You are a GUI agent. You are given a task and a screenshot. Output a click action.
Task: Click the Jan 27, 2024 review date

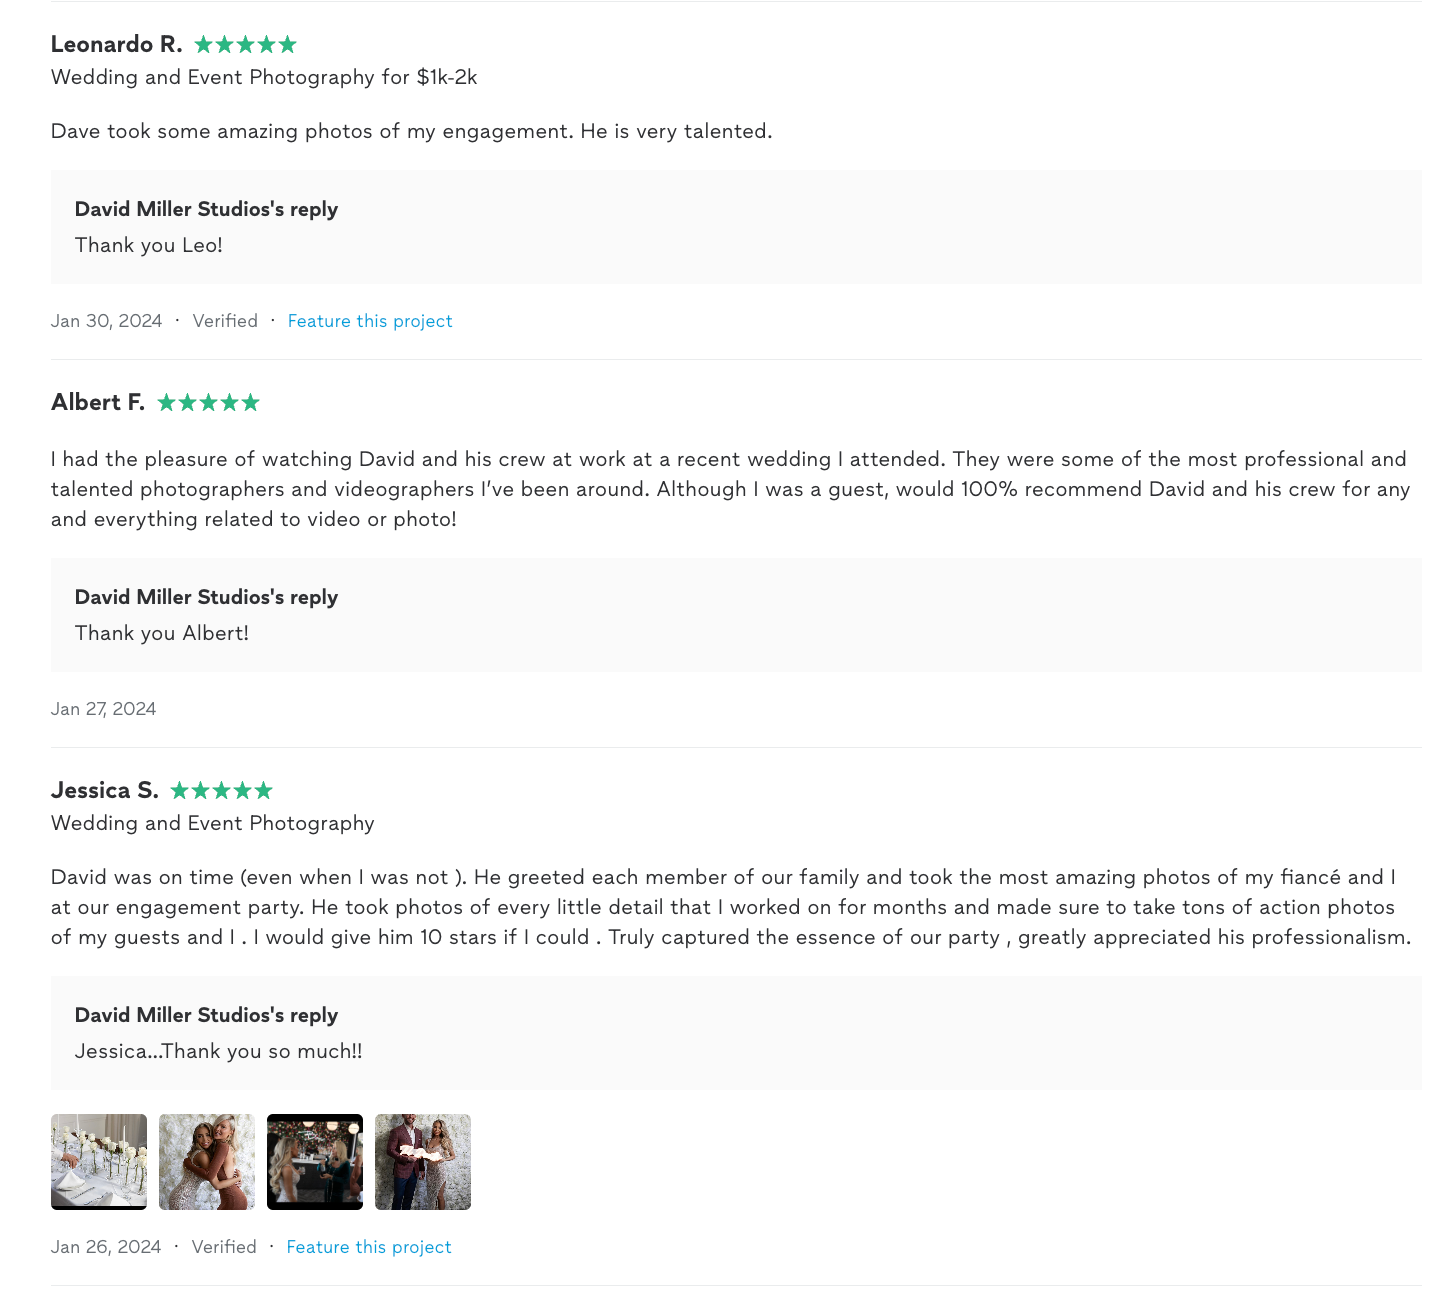(104, 709)
